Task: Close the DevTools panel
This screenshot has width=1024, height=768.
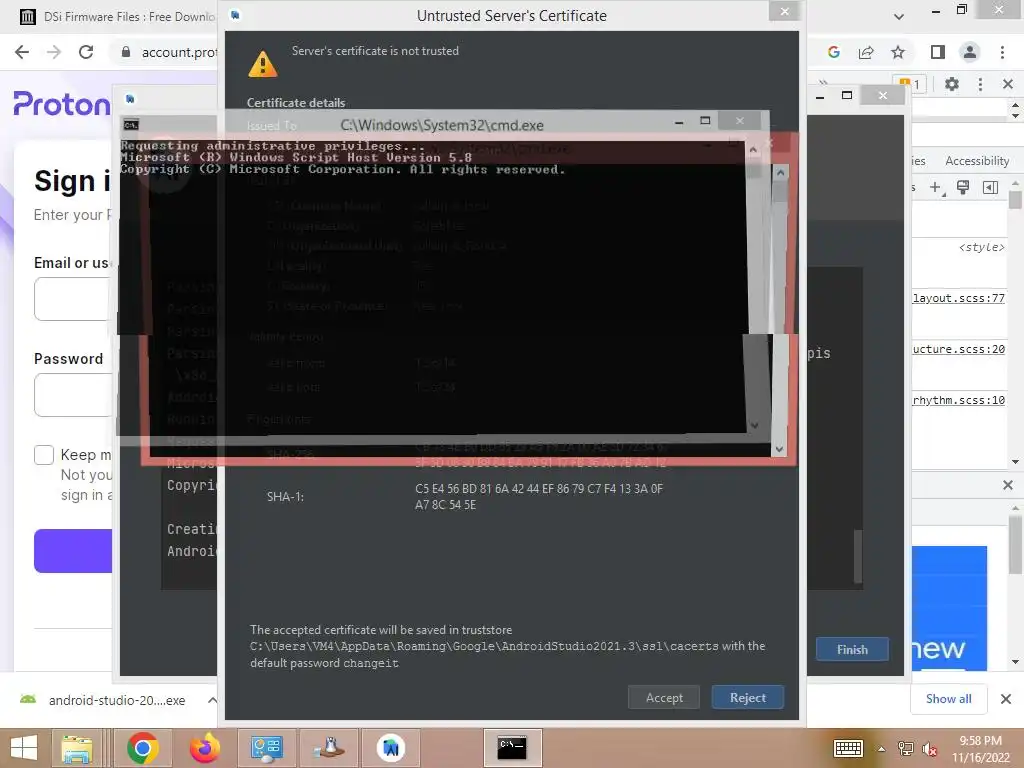Action: pos(1008,84)
